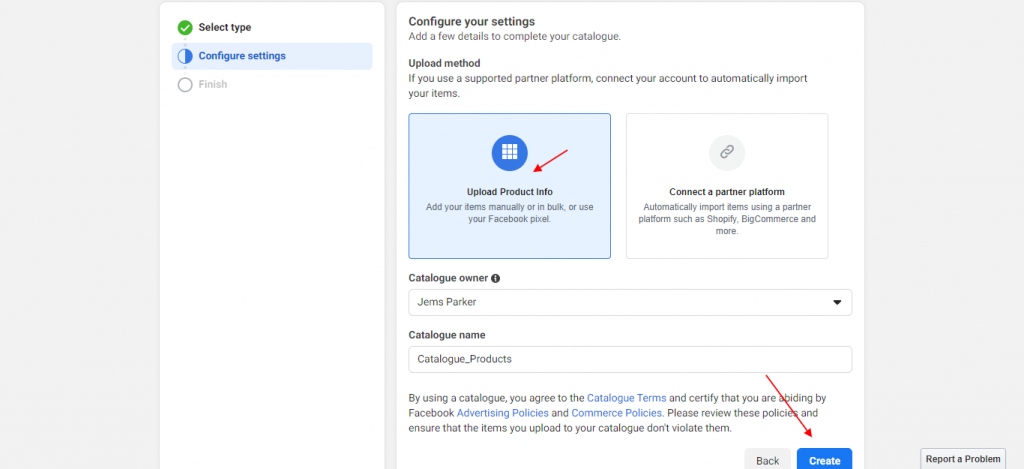This screenshot has height=469, width=1024.
Task: Click the Report a Problem button
Action: (x=963, y=459)
